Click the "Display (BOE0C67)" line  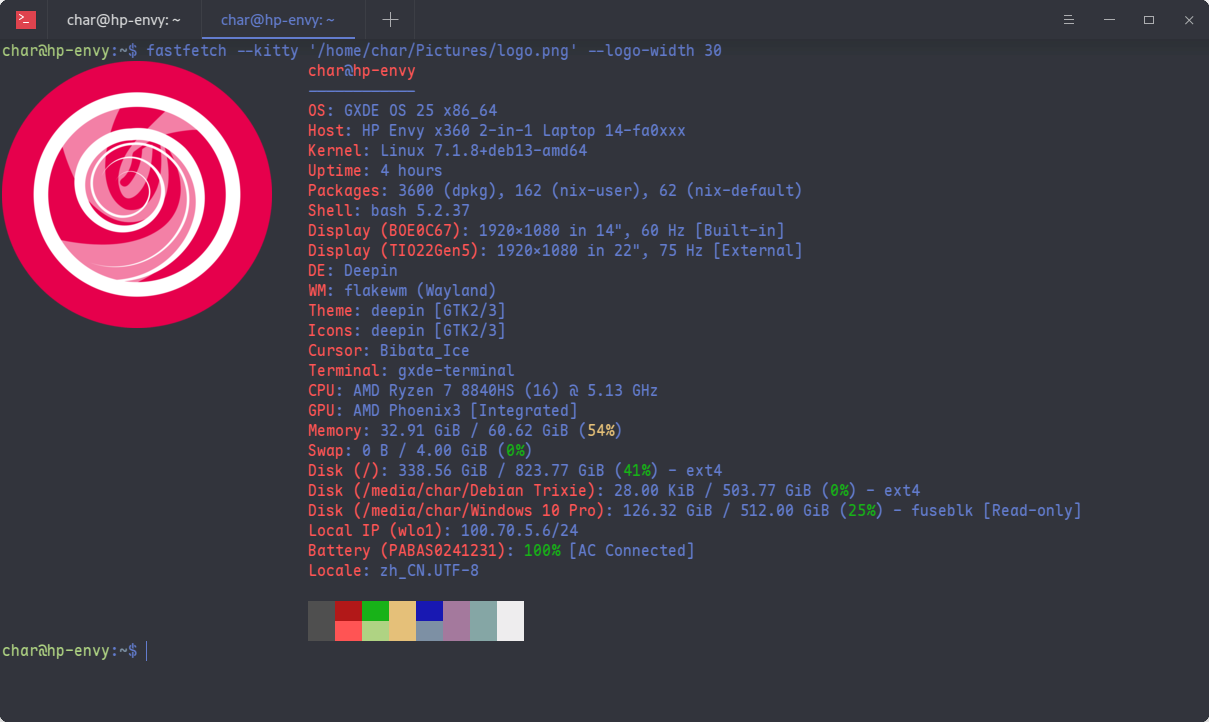coord(546,231)
